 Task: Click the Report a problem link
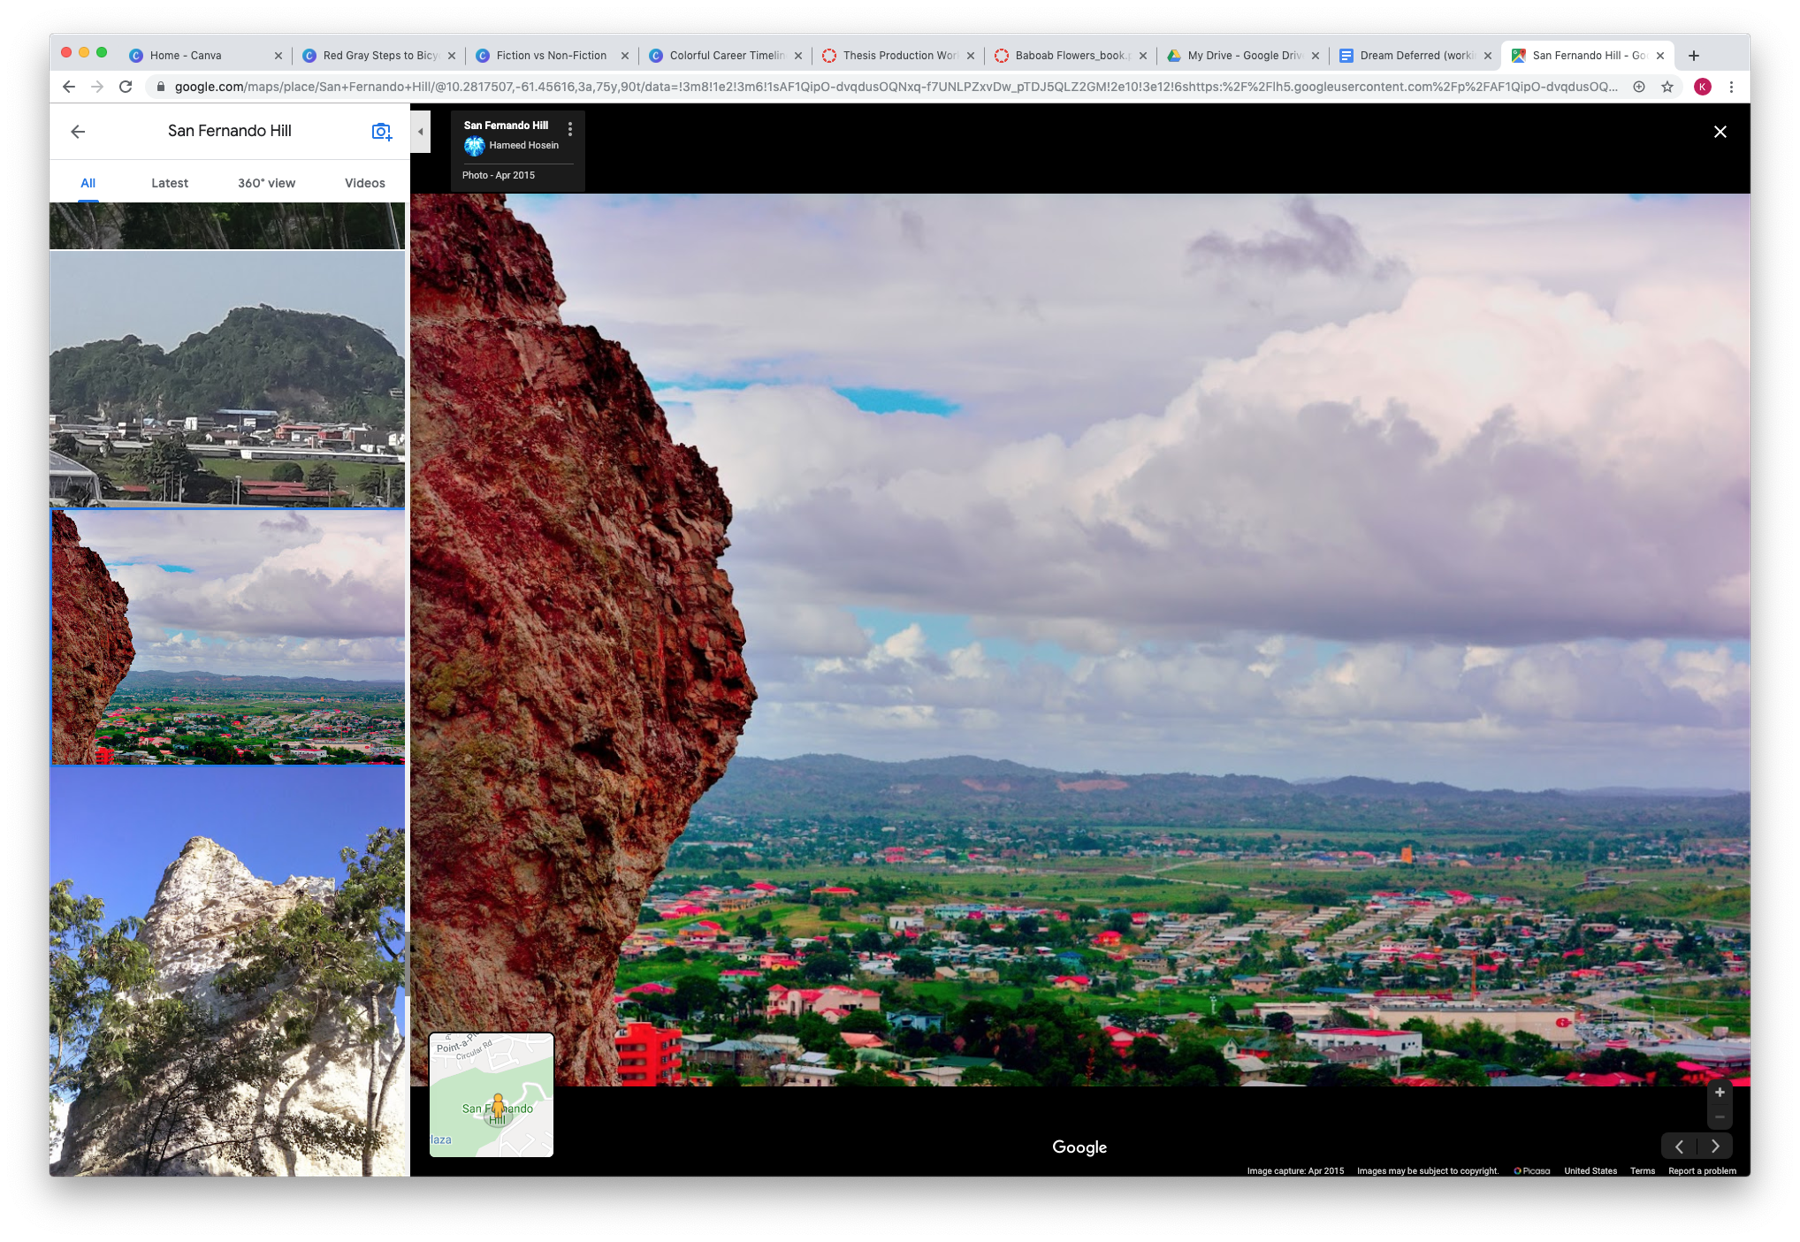(x=1701, y=1171)
